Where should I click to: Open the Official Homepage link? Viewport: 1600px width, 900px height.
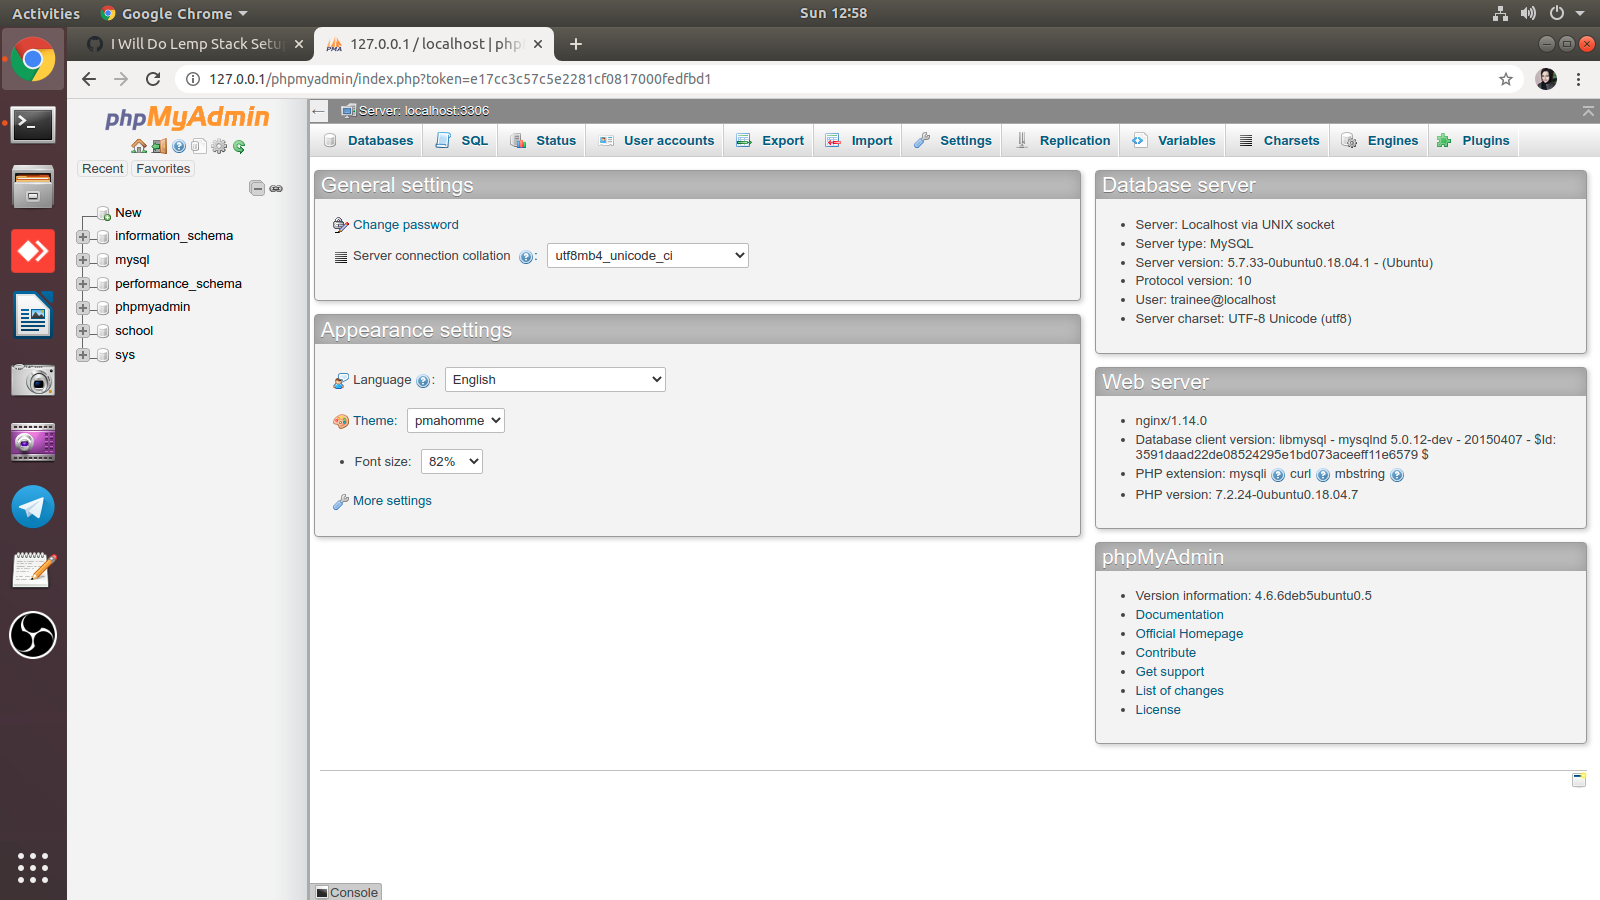[x=1189, y=634]
